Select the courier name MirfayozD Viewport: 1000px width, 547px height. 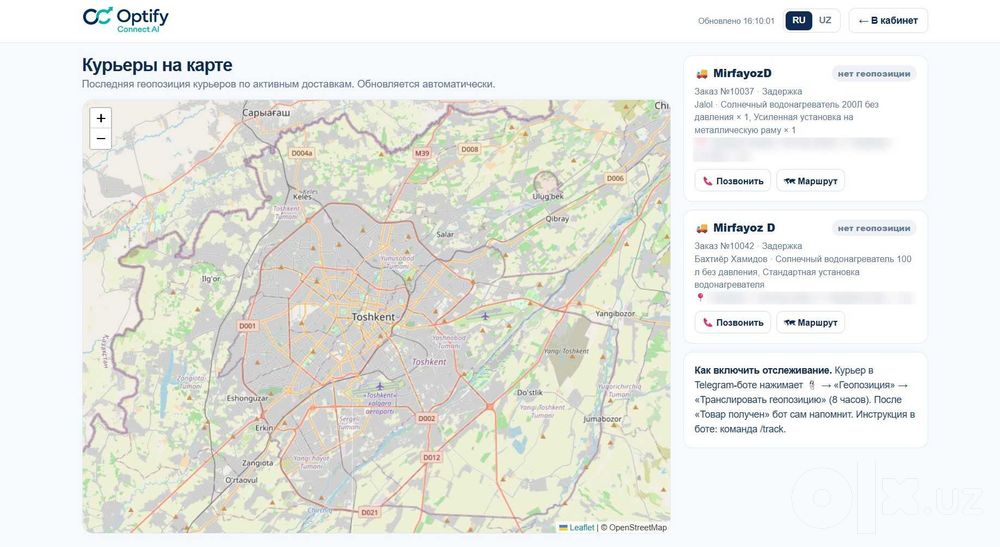[742, 73]
